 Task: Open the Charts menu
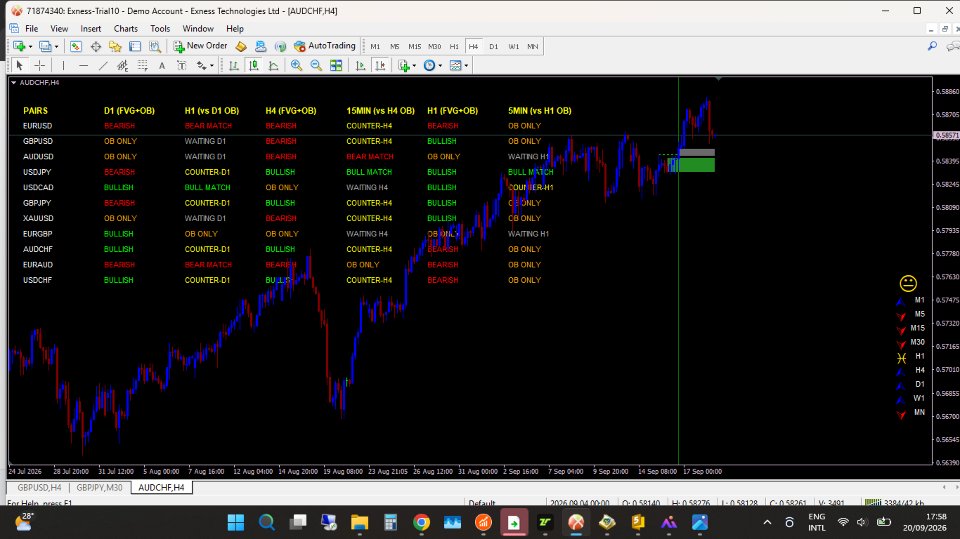[126, 29]
